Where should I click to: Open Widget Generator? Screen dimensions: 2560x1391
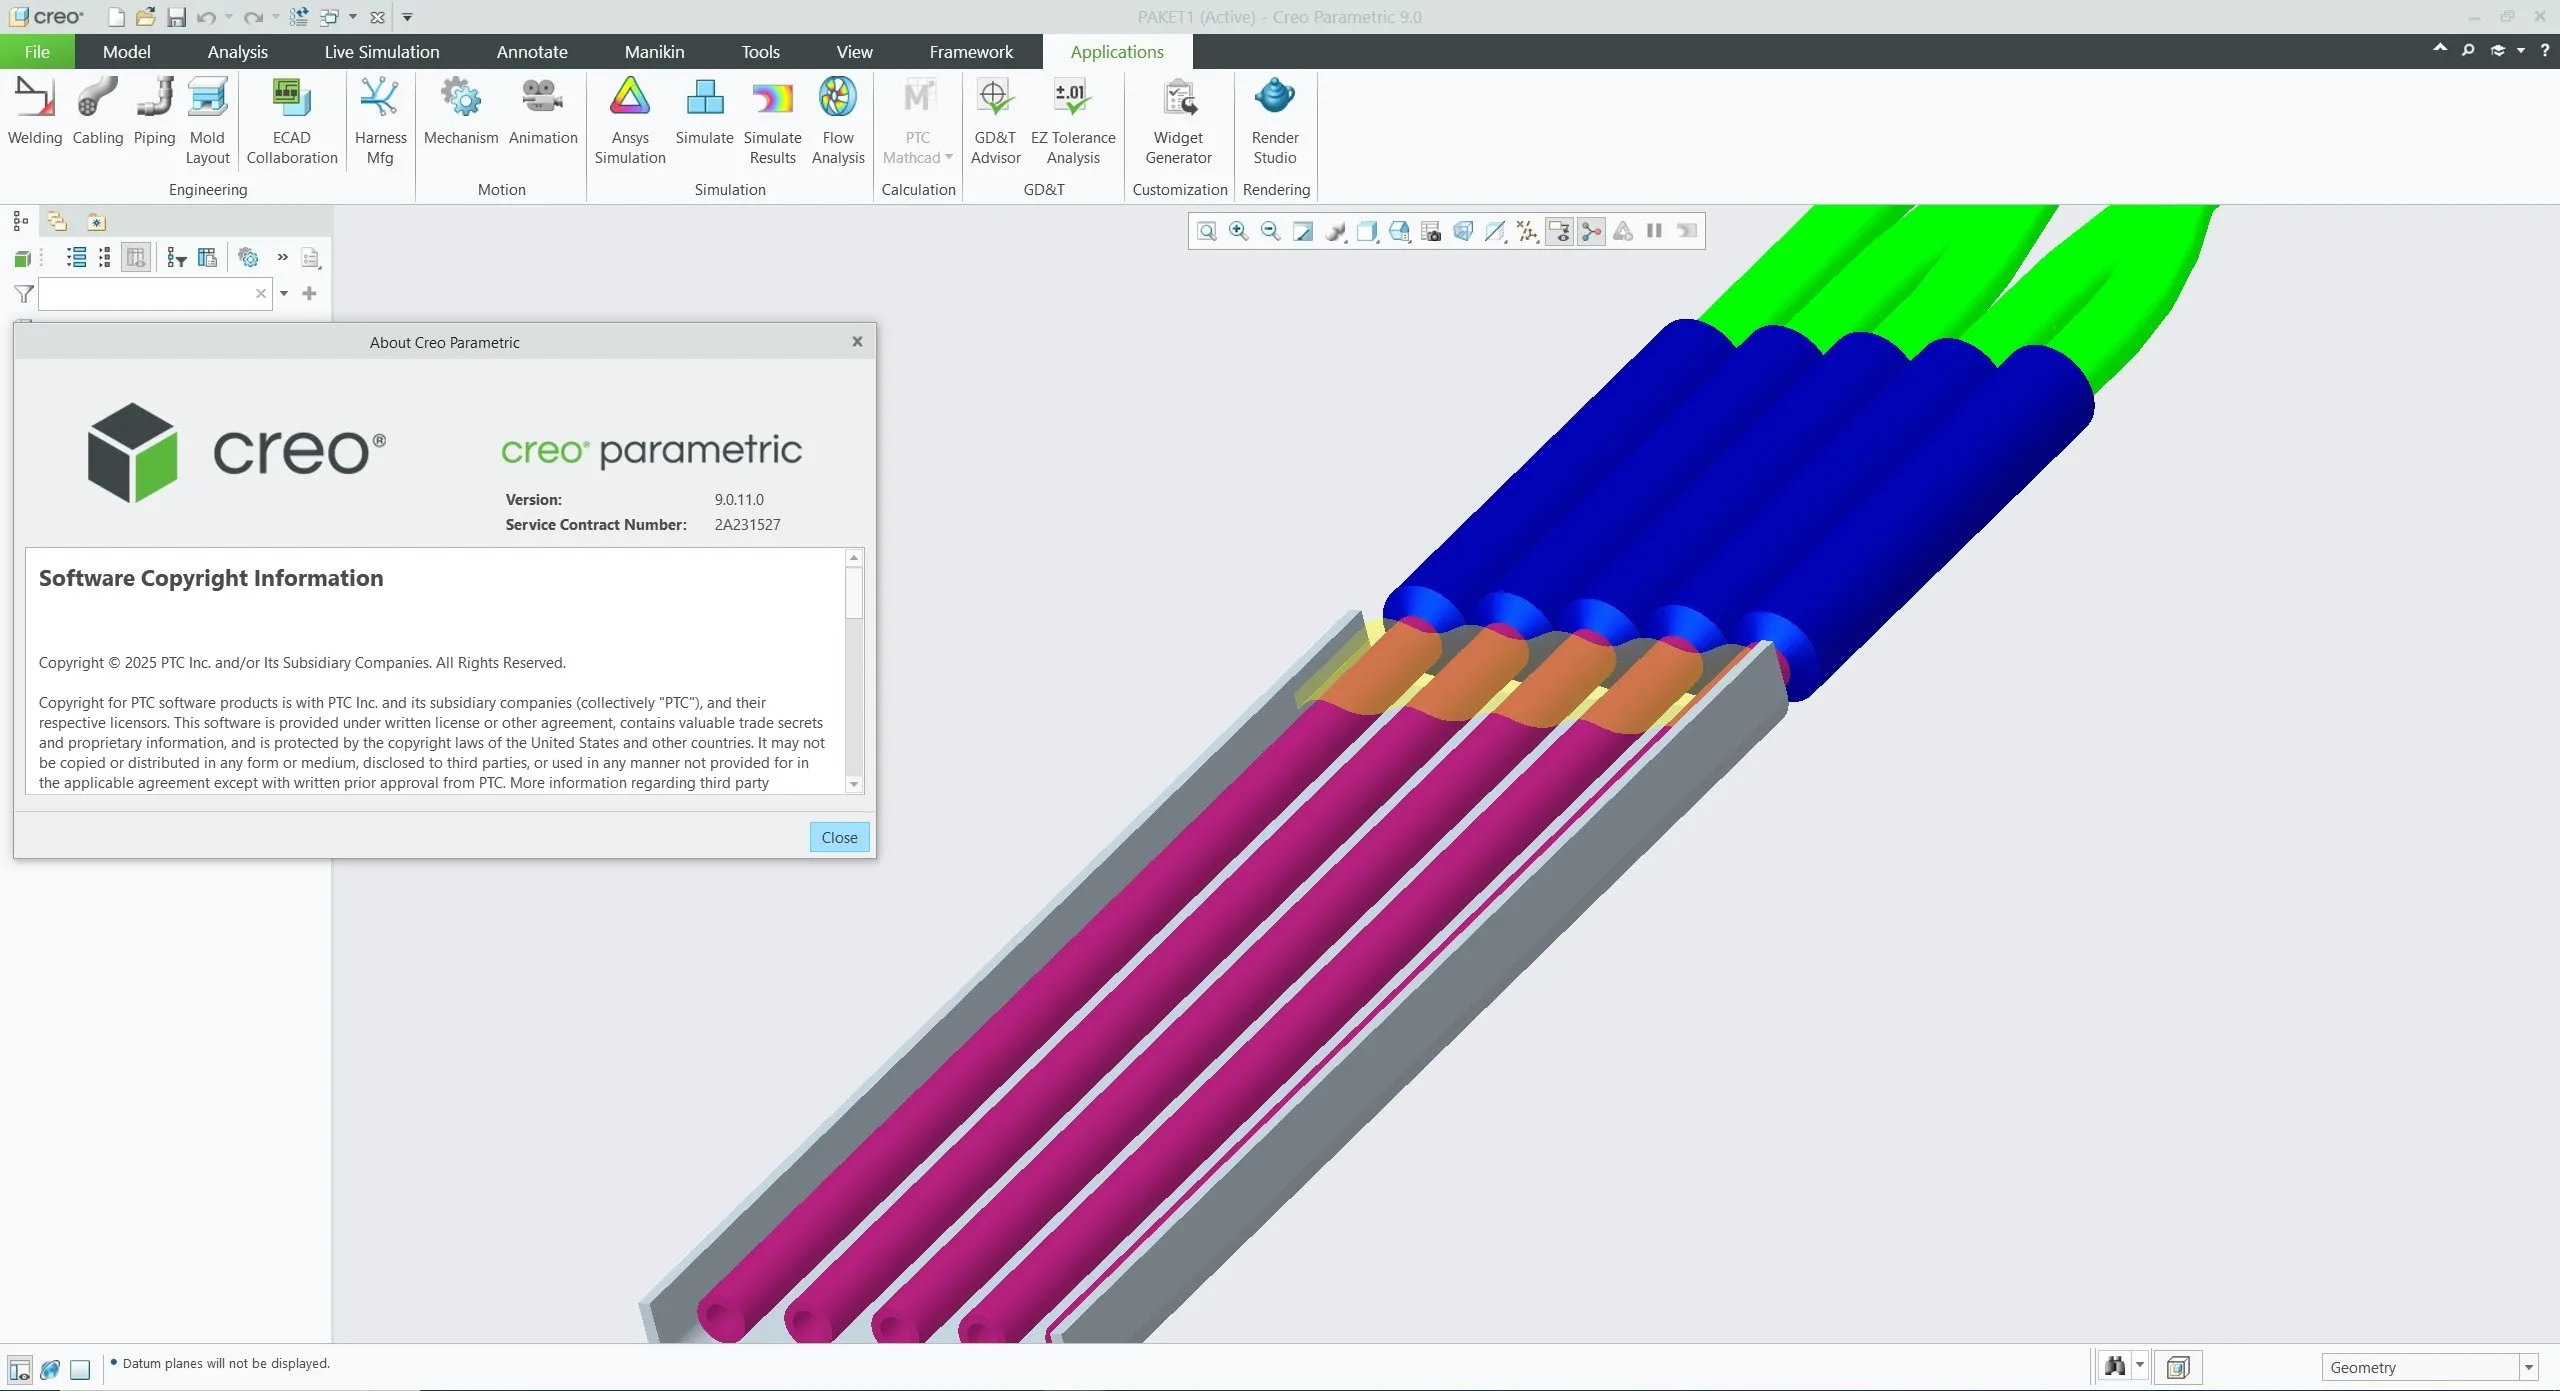click(1178, 121)
